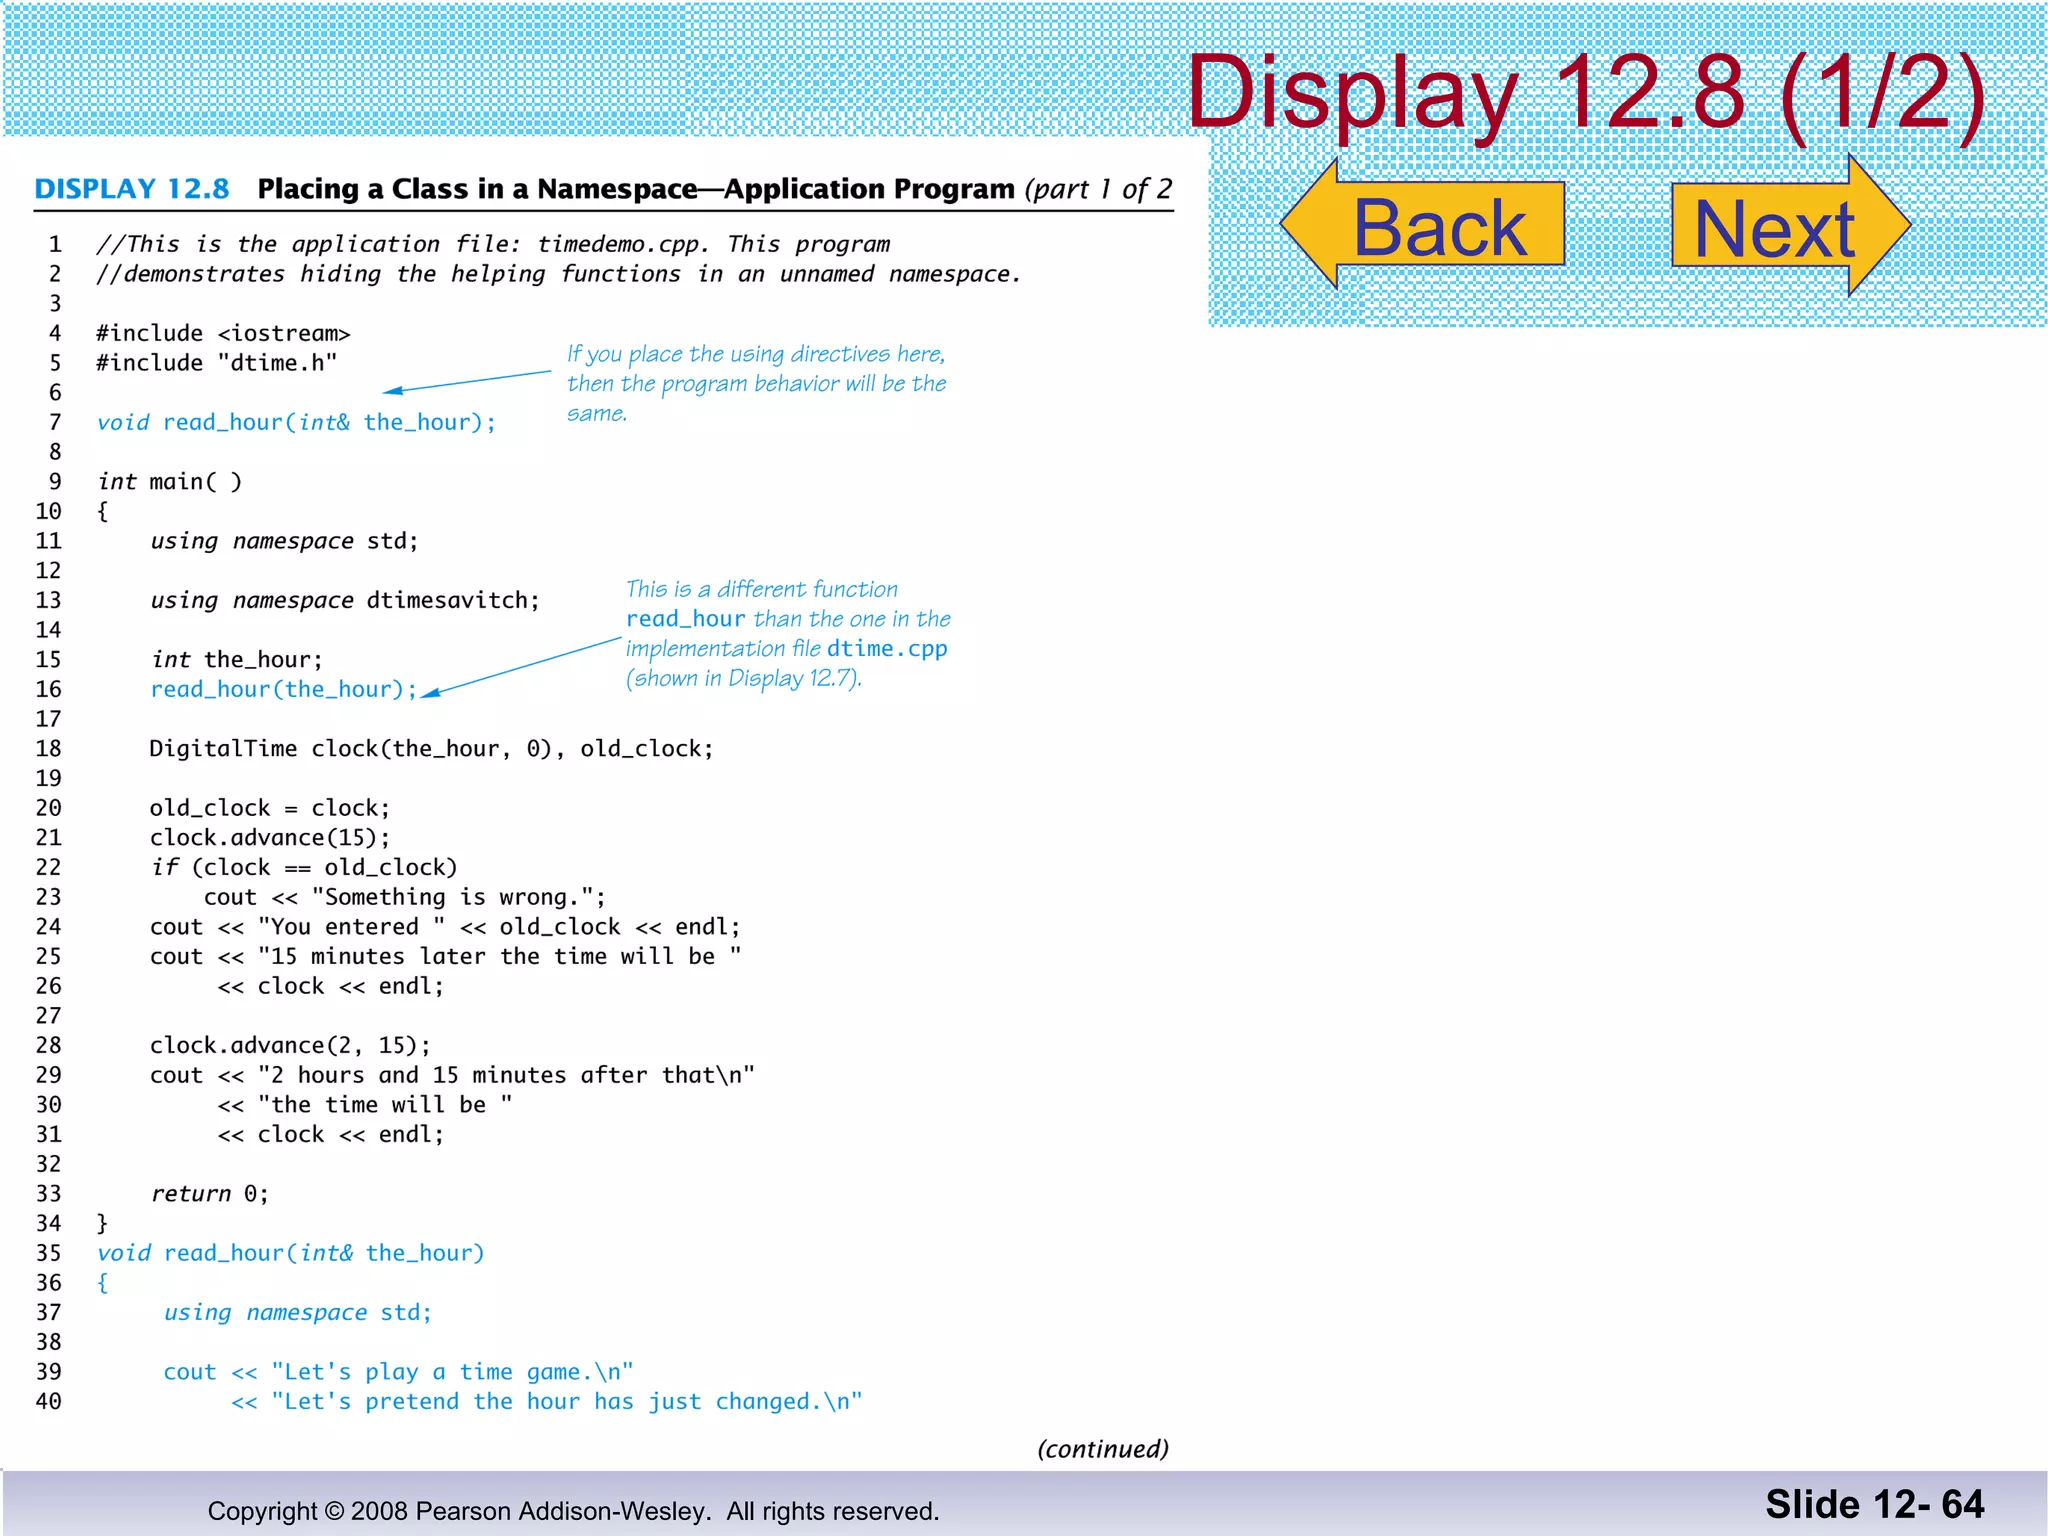This screenshot has height=1536, width=2048.
Task: Click 'int the_hour;' on line 15
Action: 237,660
